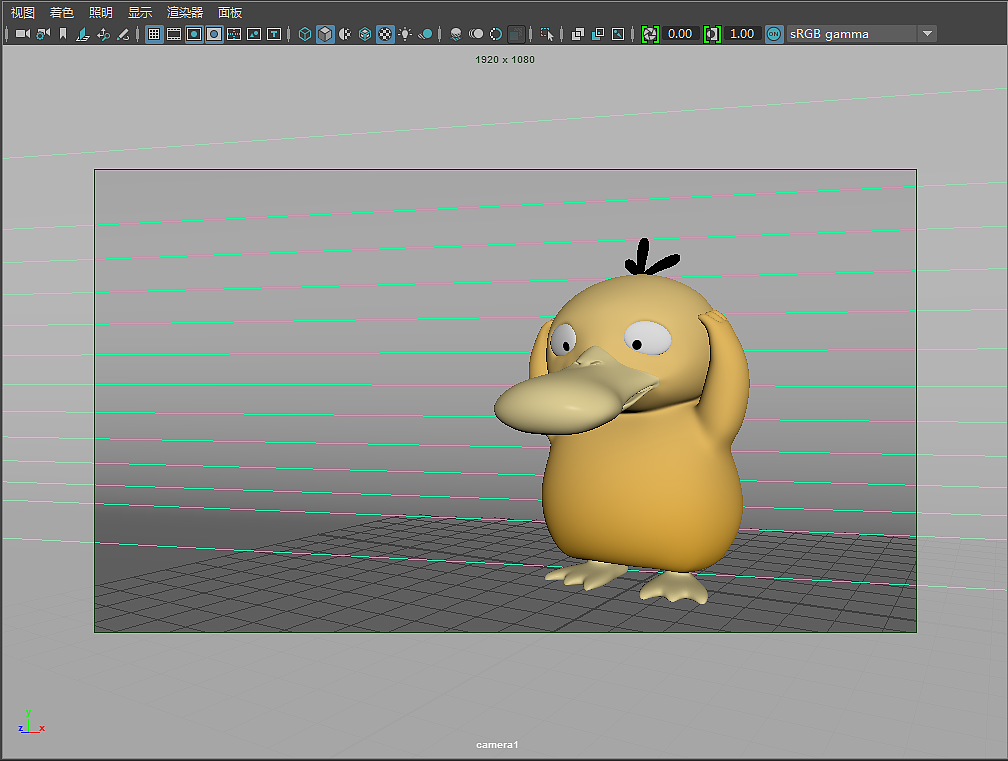This screenshot has height=761, width=1008.
Task: Open the sRGB gamma view transform dropdown
Action: click(x=927, y=34)
